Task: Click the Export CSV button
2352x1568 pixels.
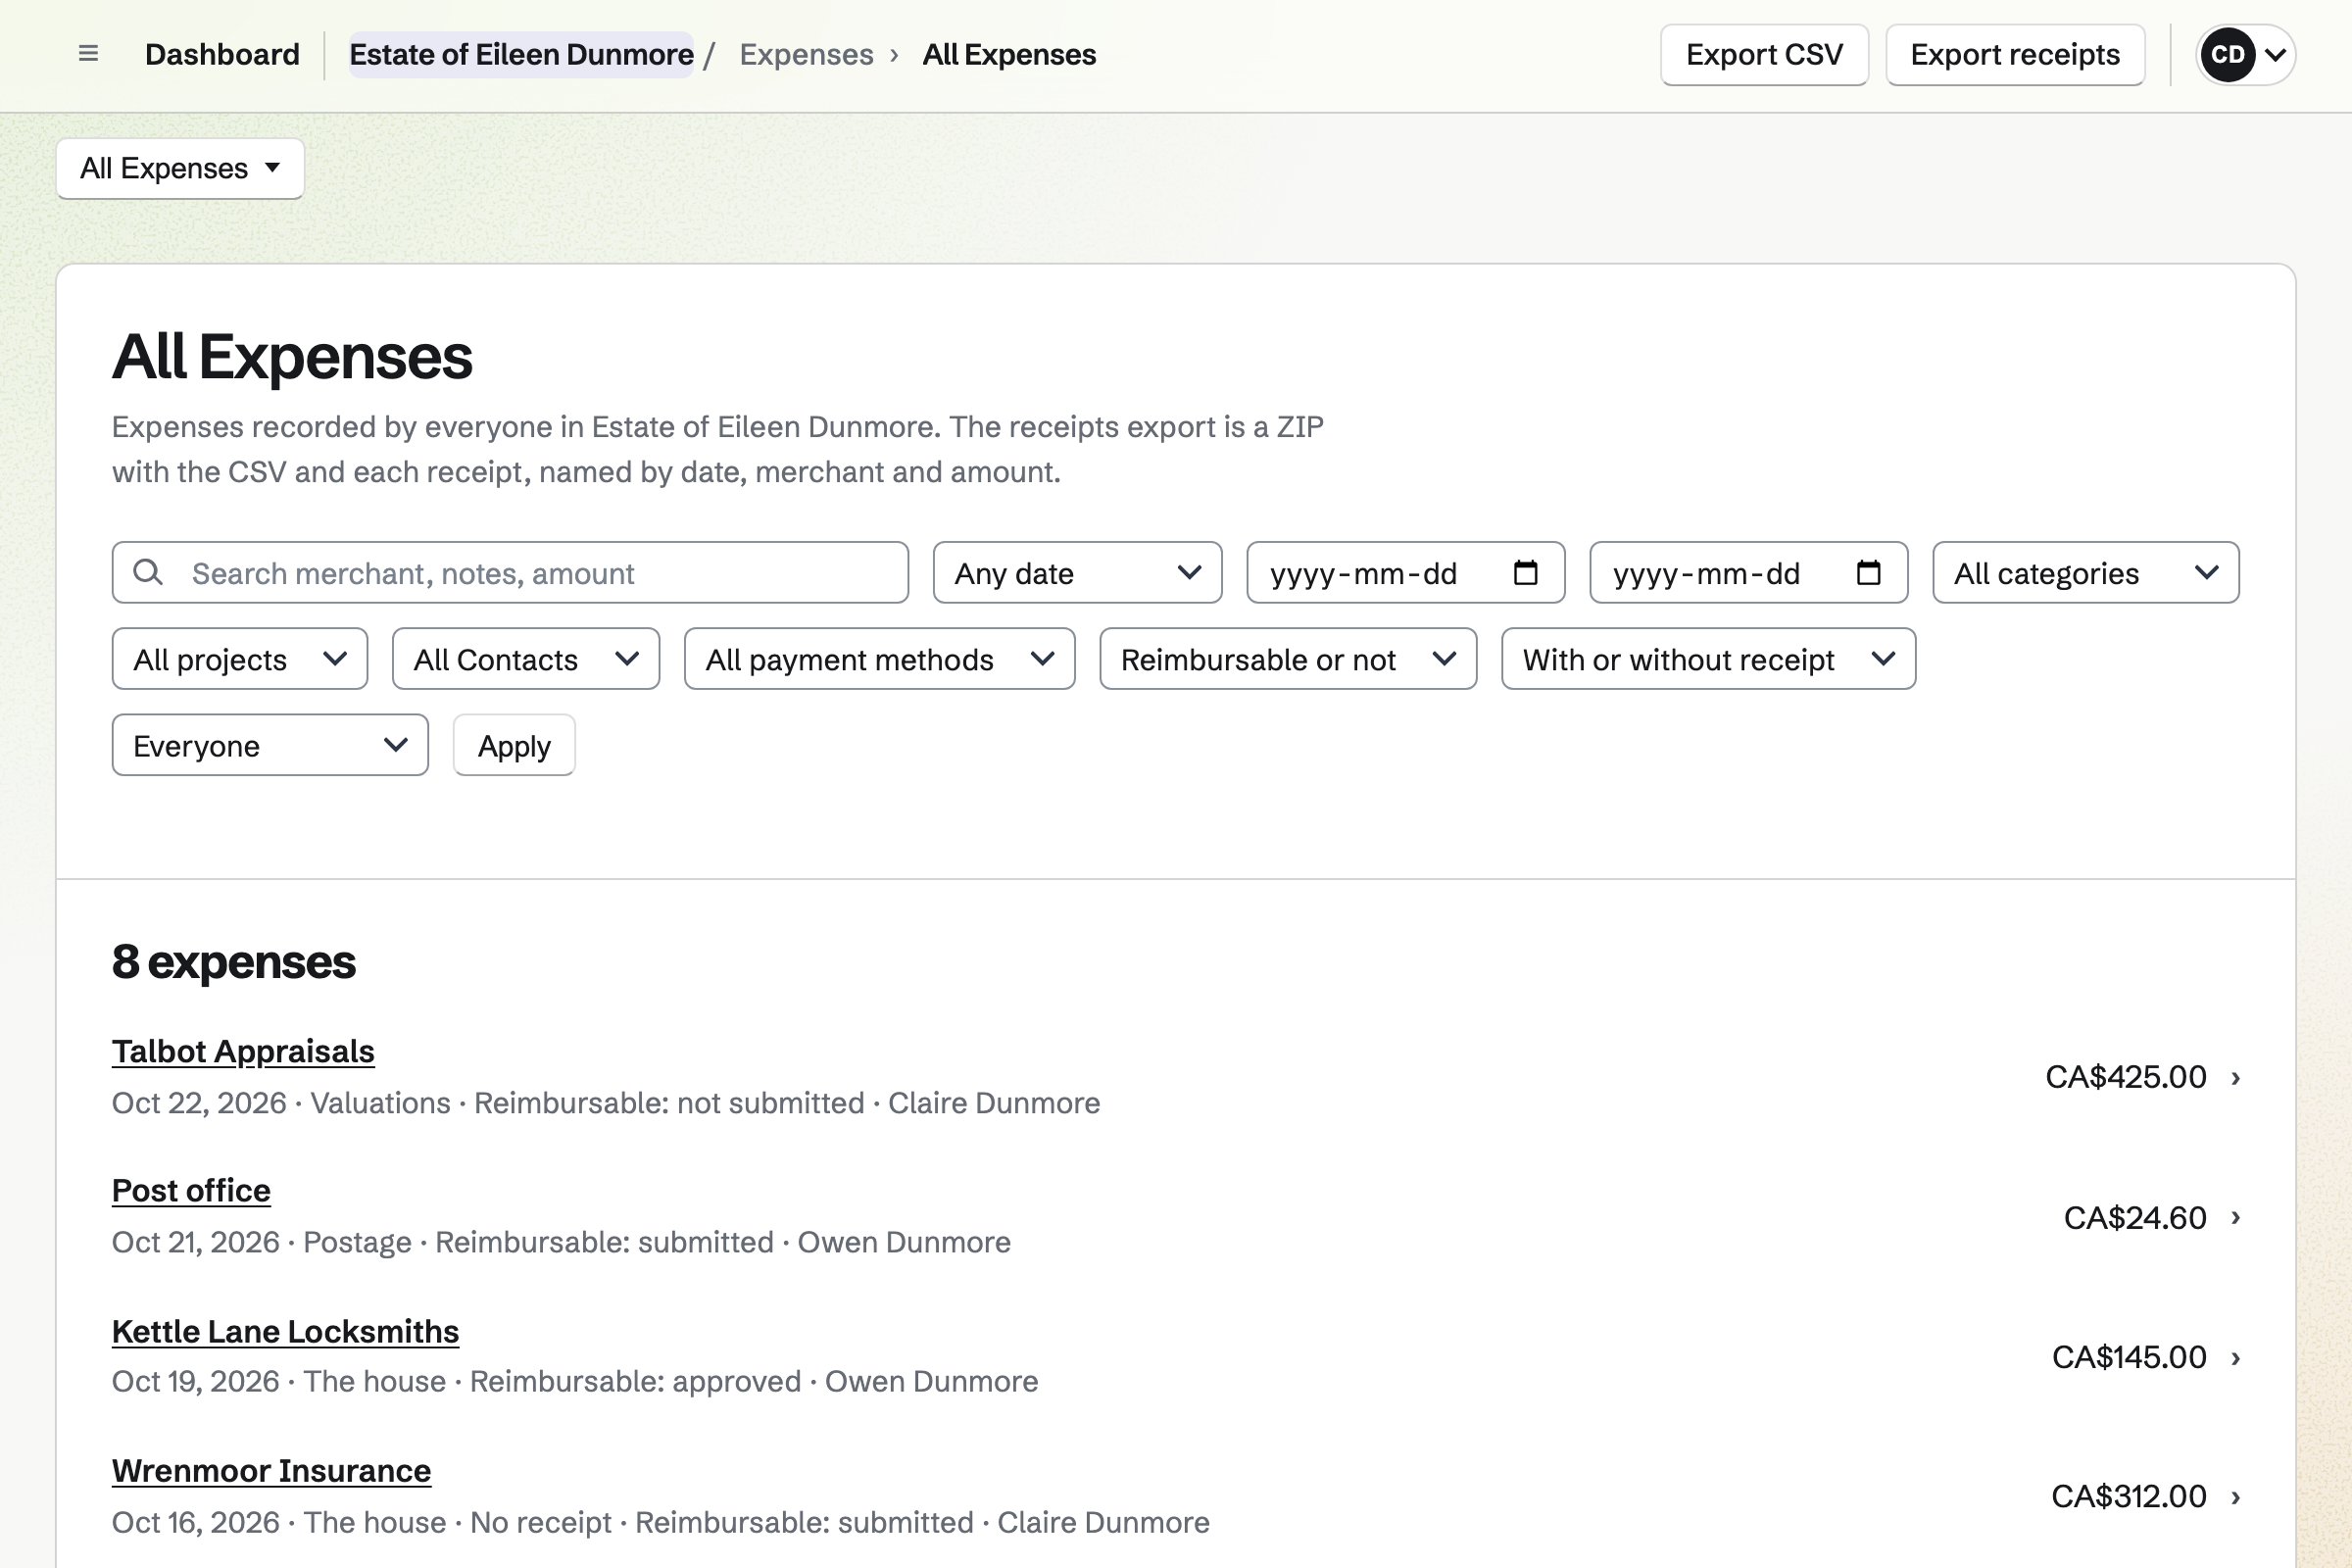Action: point(1764,54)
